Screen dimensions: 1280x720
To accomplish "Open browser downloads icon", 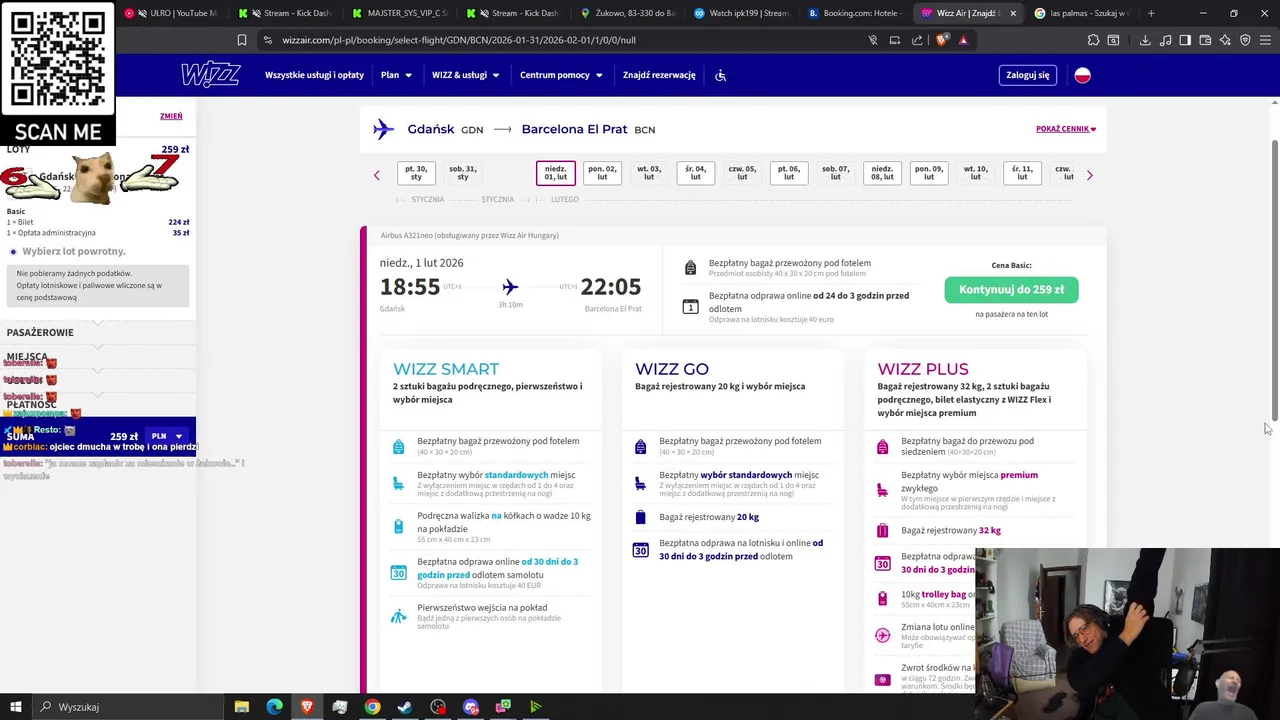I will (x=1145, y=40).
